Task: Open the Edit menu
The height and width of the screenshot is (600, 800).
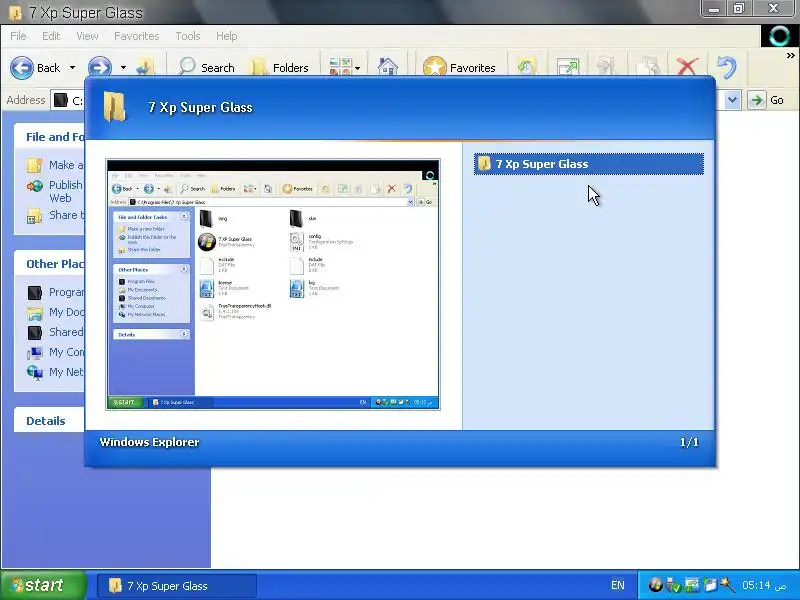Action: click(x=51, y=36)
